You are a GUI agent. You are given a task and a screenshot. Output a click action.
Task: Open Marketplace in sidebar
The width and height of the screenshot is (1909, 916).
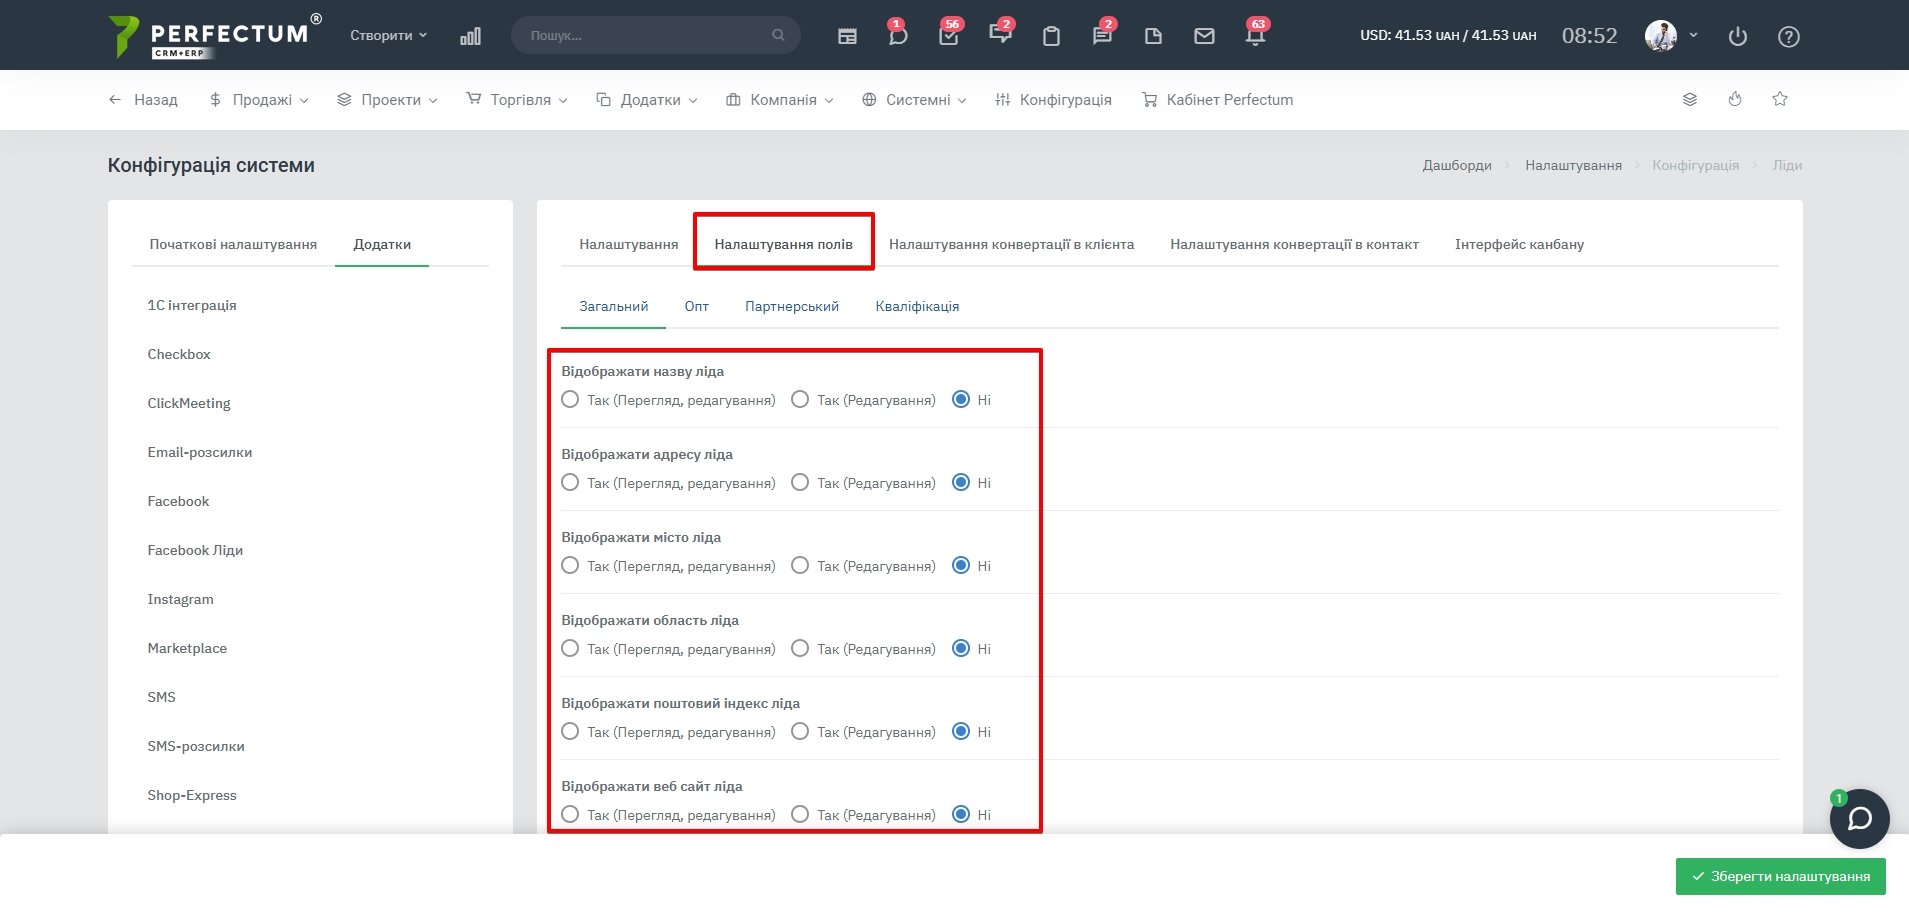[187, 648]
